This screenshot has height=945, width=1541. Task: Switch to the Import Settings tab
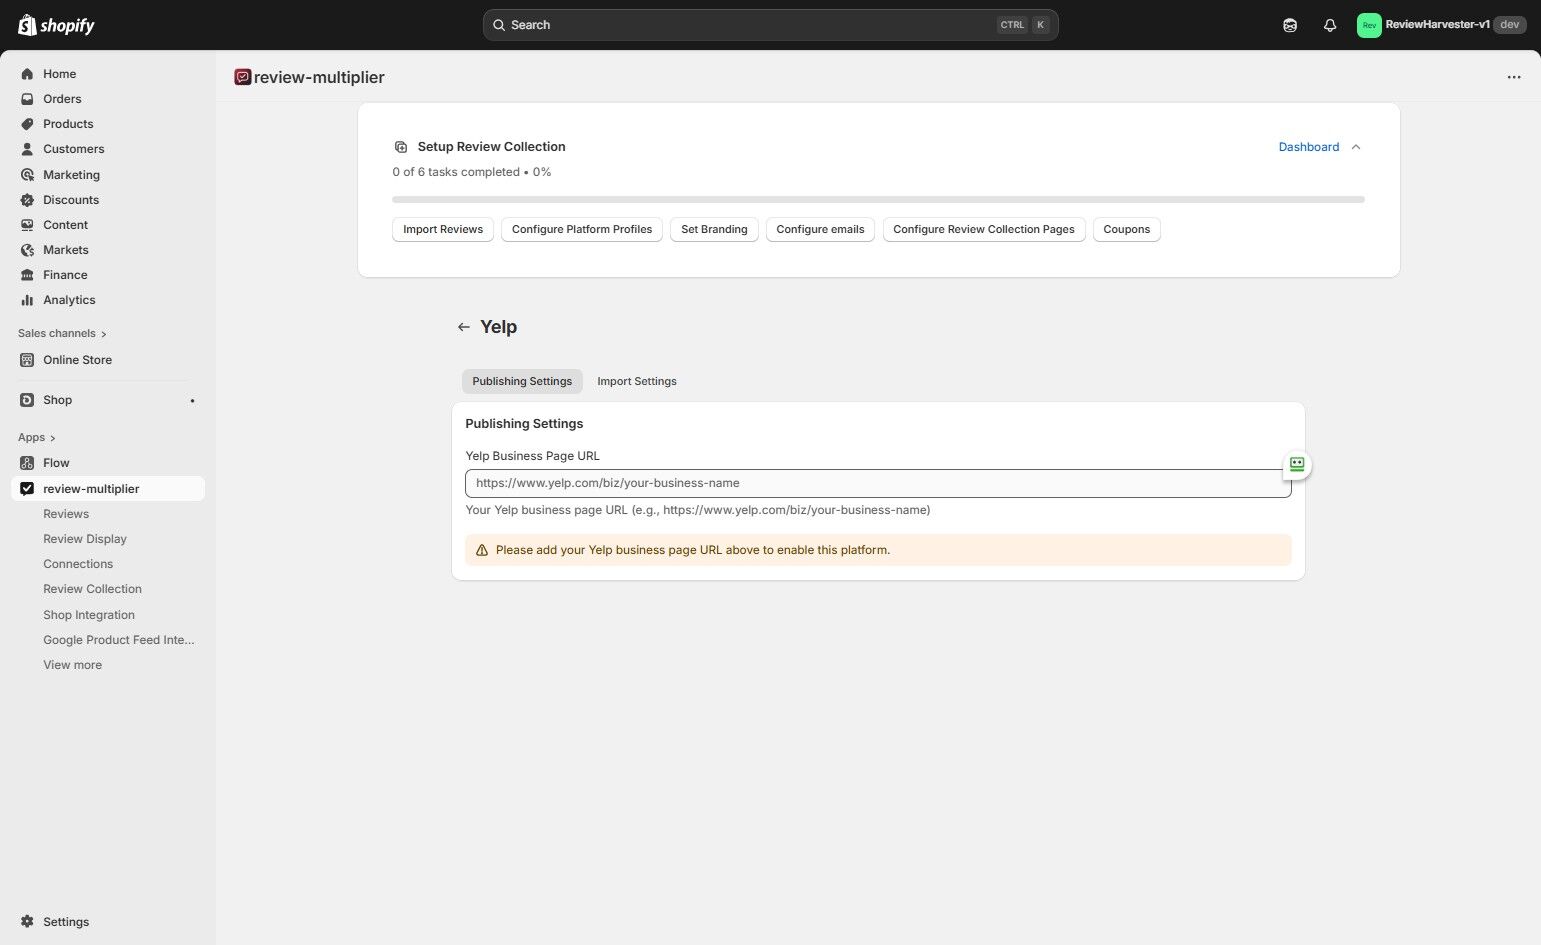tap(637, 381)
